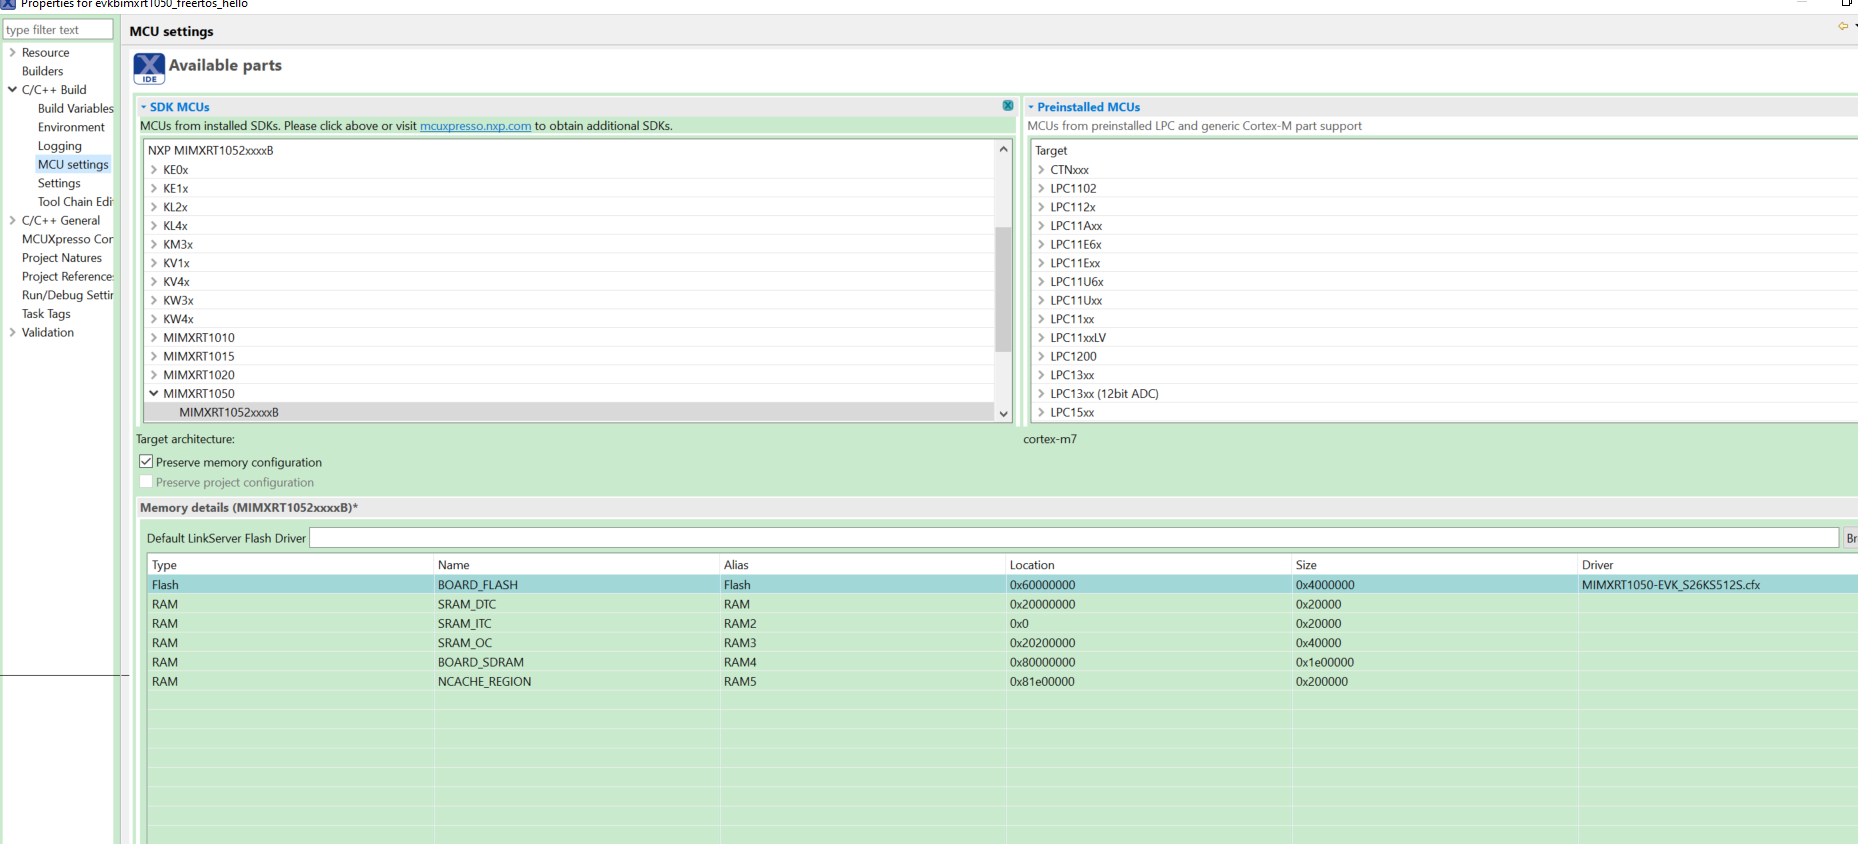Select the SRAM_DTC name cell

point(467,604)
